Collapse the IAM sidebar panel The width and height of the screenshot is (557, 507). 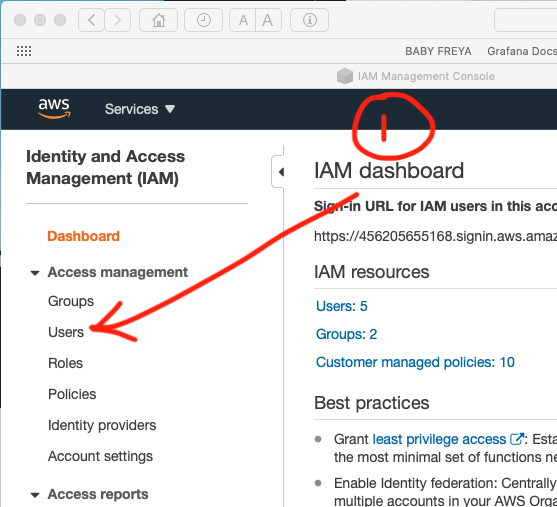pyautogui.click(x=278, y=172)
